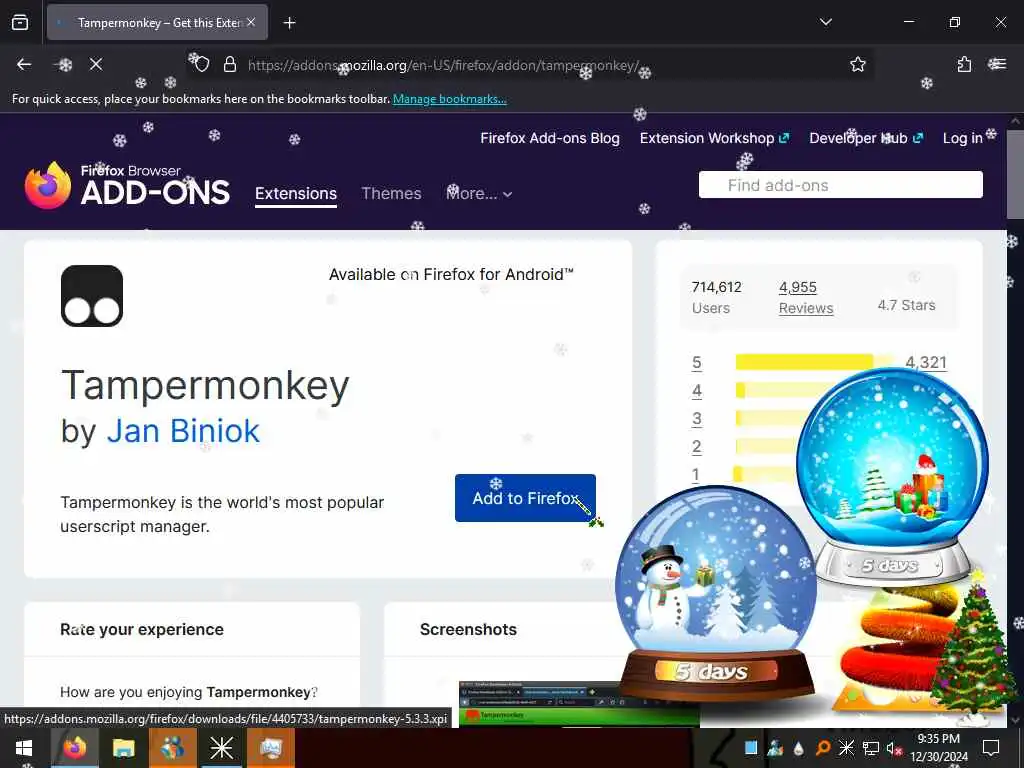The height and width of the screenshot is (768, 1024).
Task: Open the Firefox application menu
Action: pyautogui.click(x=997, y=64)
